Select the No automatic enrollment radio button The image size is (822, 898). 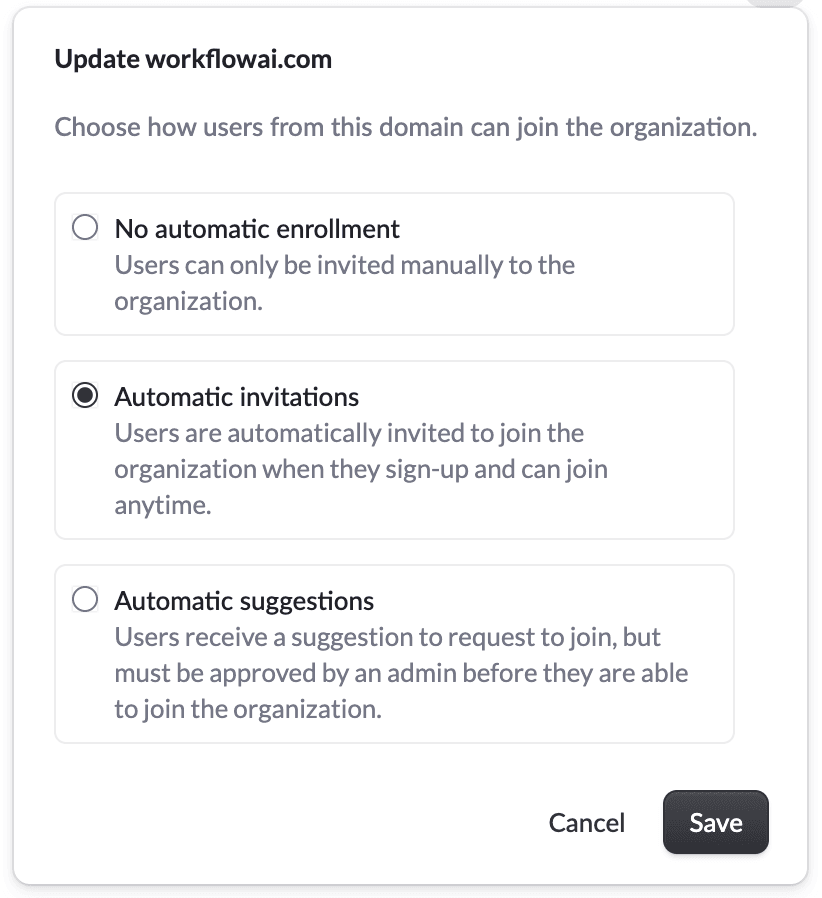tap(84, 227)
